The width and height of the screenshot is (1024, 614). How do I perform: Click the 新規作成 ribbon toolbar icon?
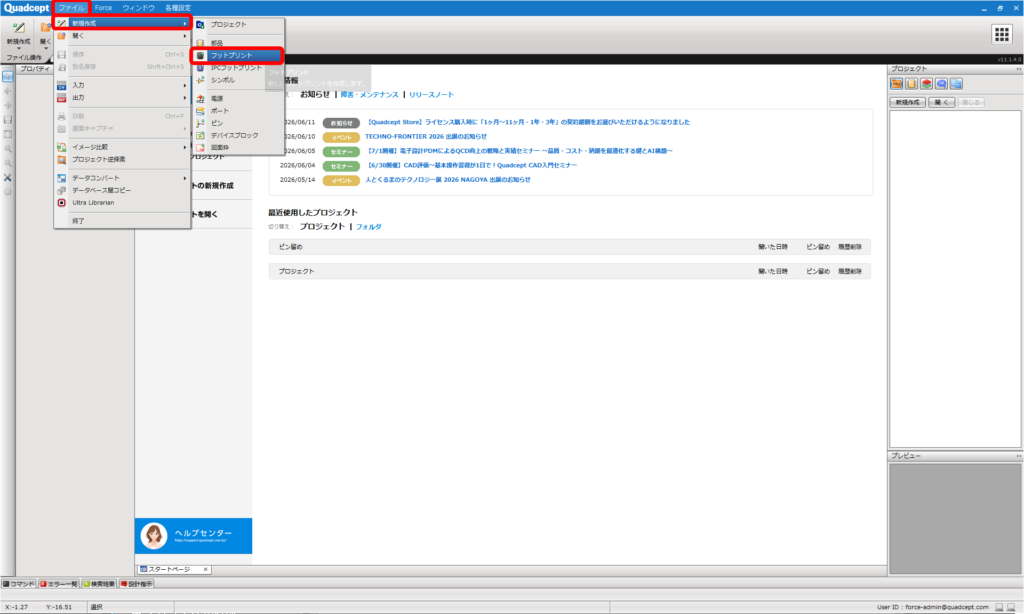(x=18, y=28)
